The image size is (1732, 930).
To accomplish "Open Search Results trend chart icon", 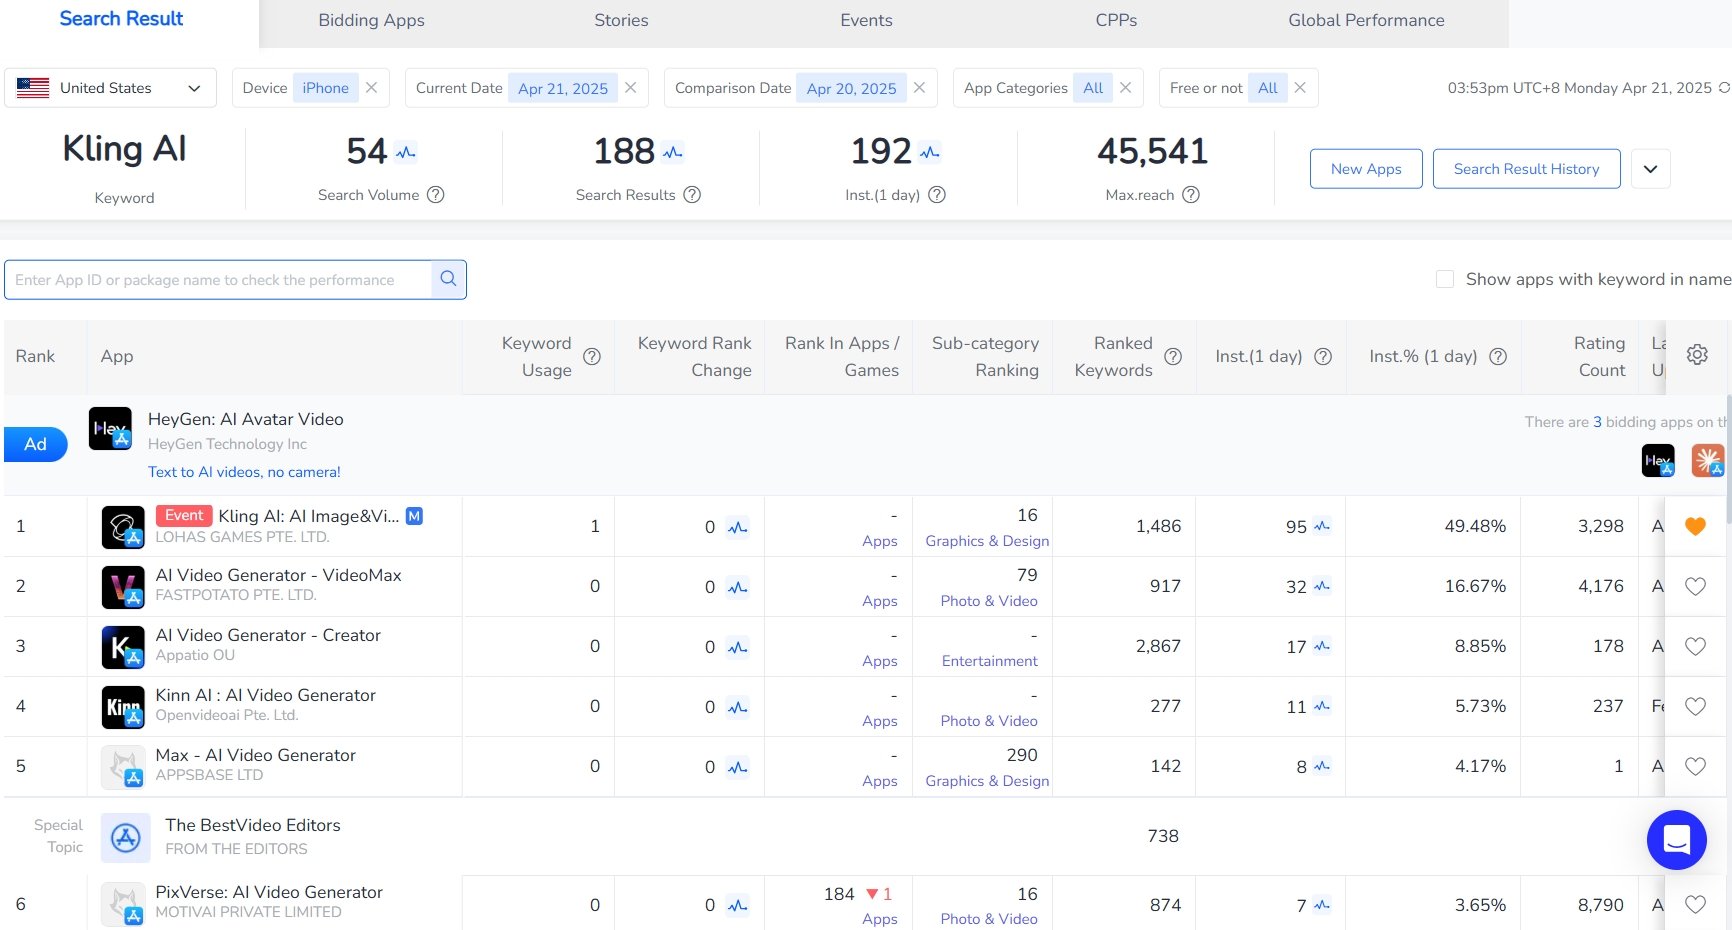I will coord(673,153).
